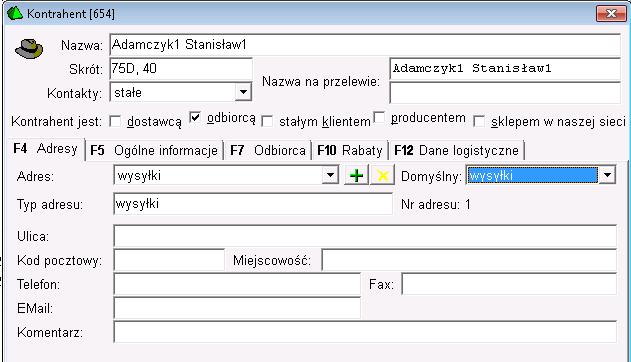Click the Komentarz input field
This screenshot has height=362, width=631.
click(x=365, y=332)
